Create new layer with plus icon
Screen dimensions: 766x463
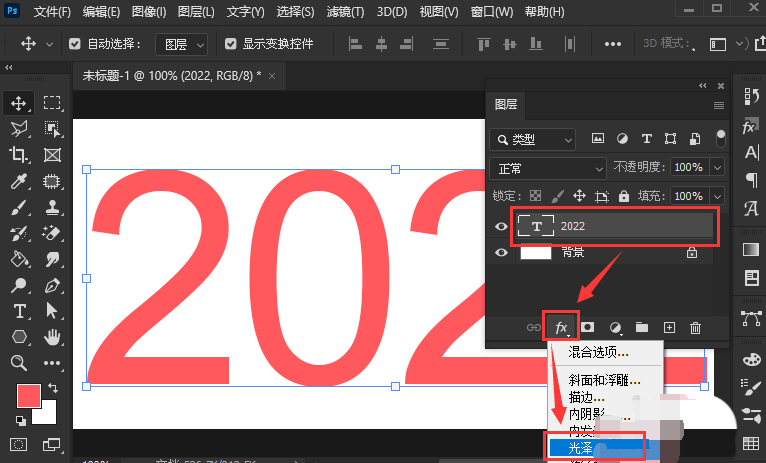pos(669,327)
